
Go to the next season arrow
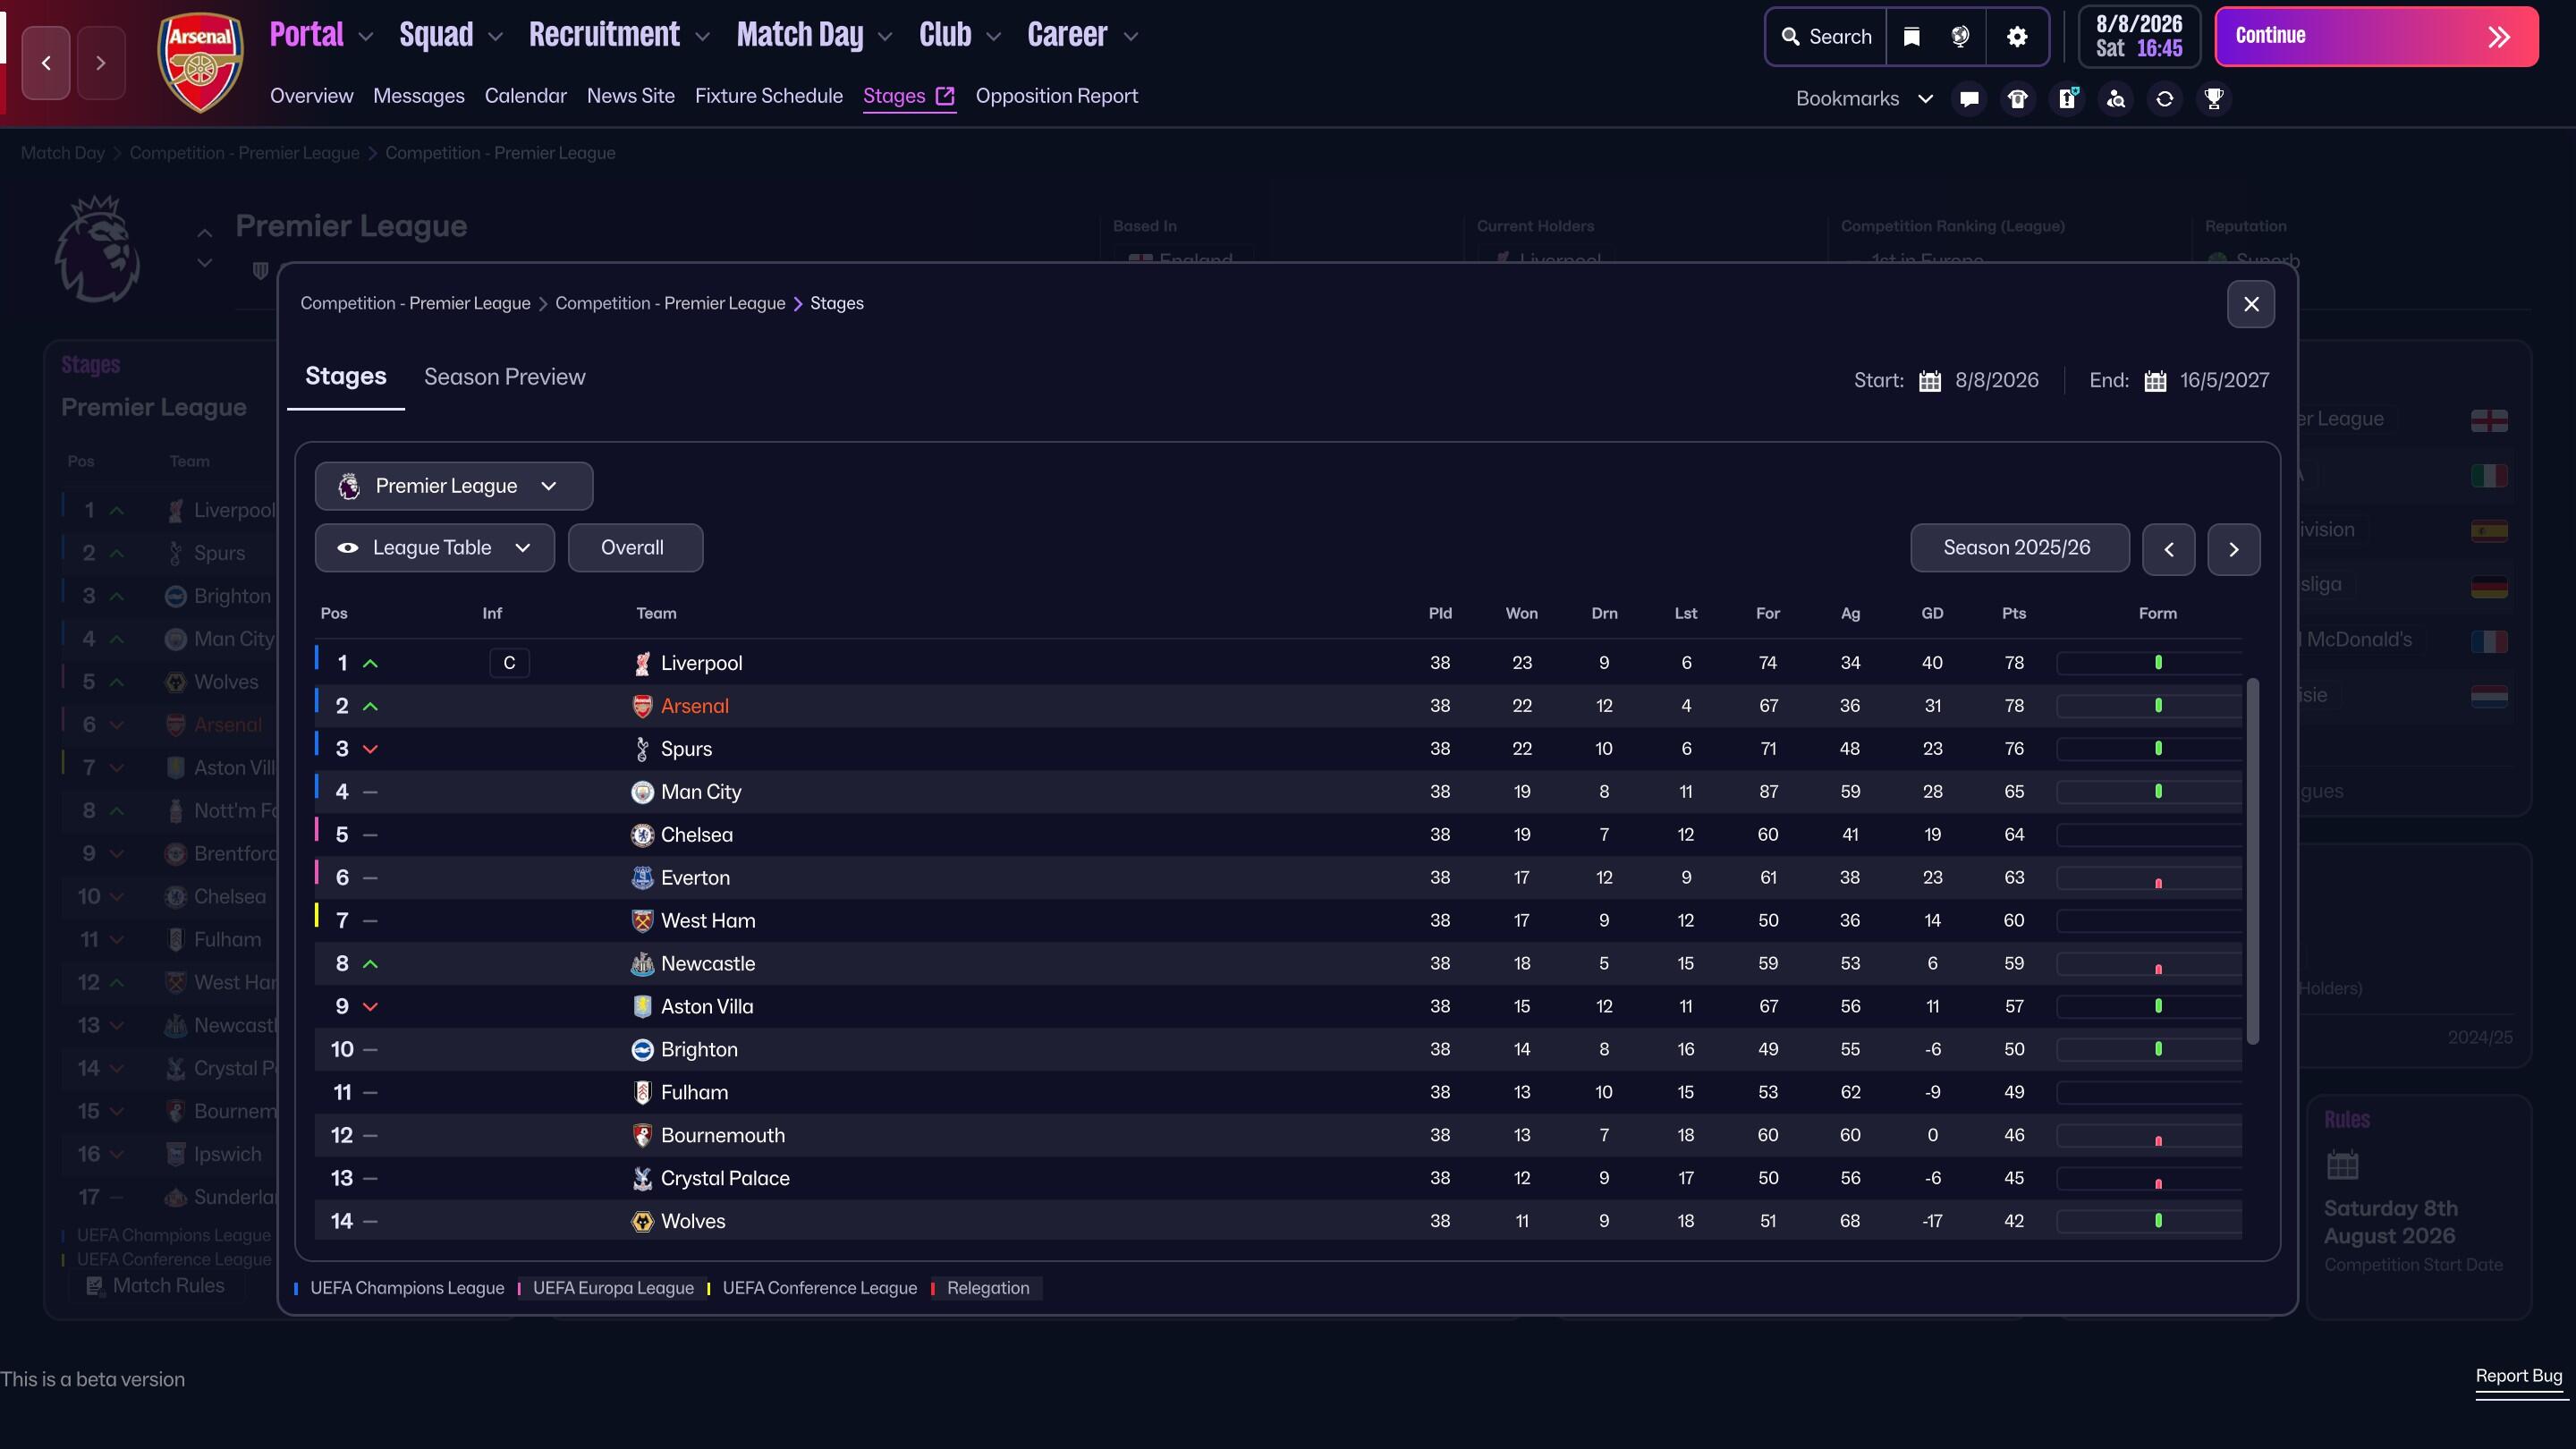pyautogui.click(x=2233, y=549)
